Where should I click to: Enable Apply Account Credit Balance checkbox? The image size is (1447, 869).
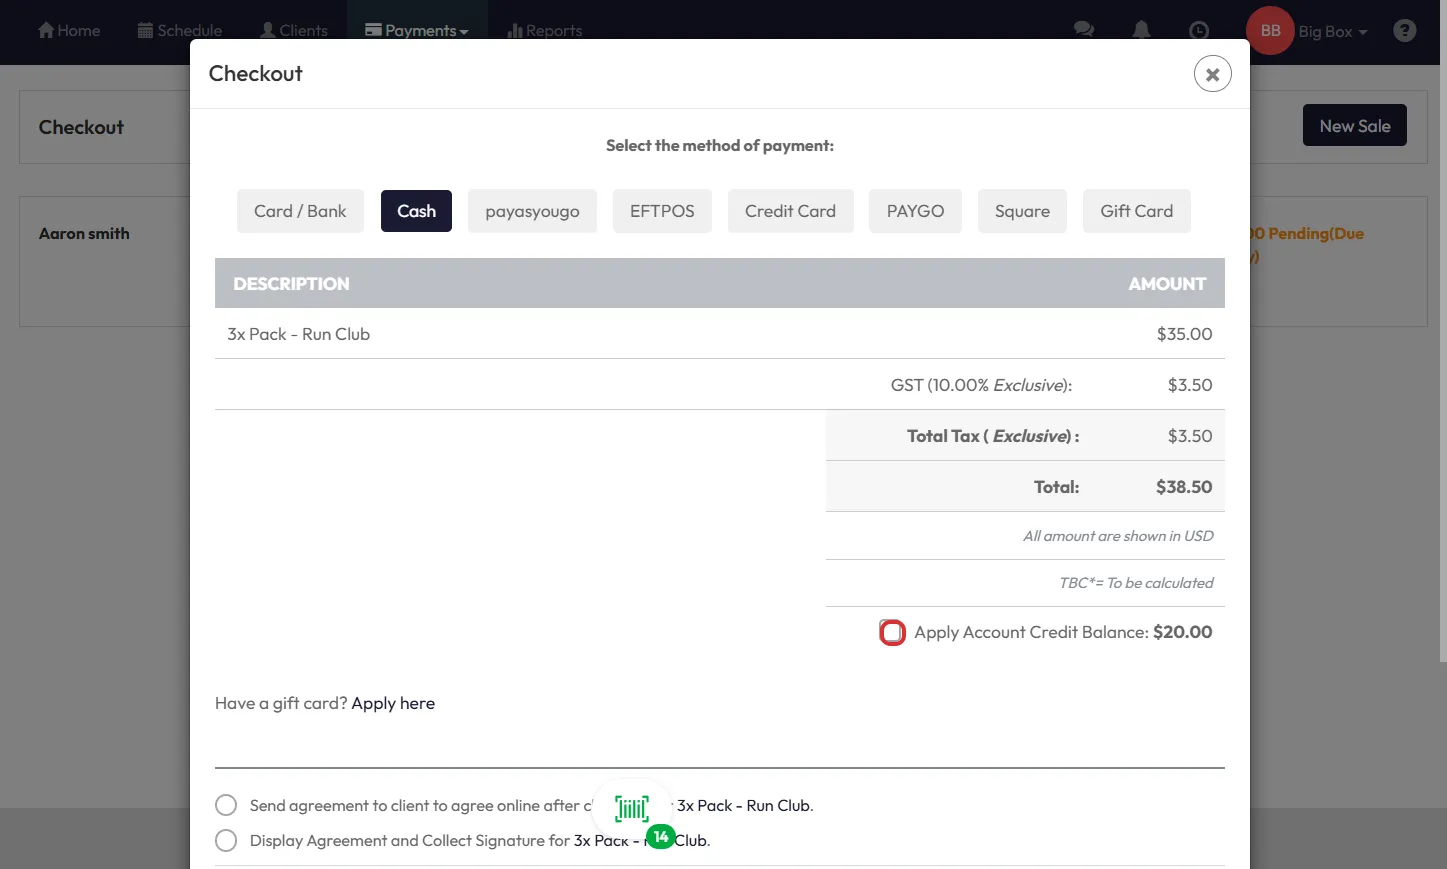[x=892, y=633]
